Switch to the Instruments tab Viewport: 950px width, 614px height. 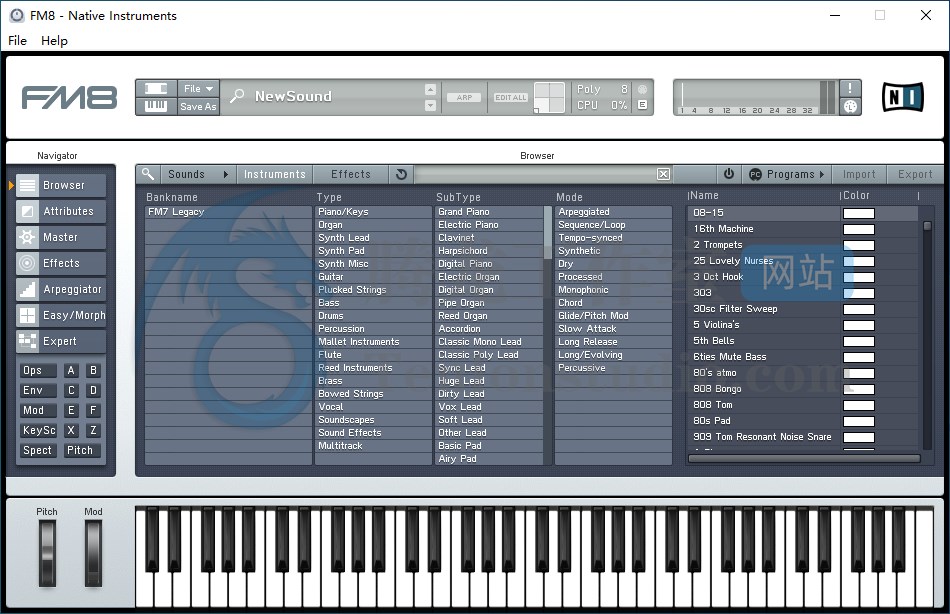click(274, 175)
